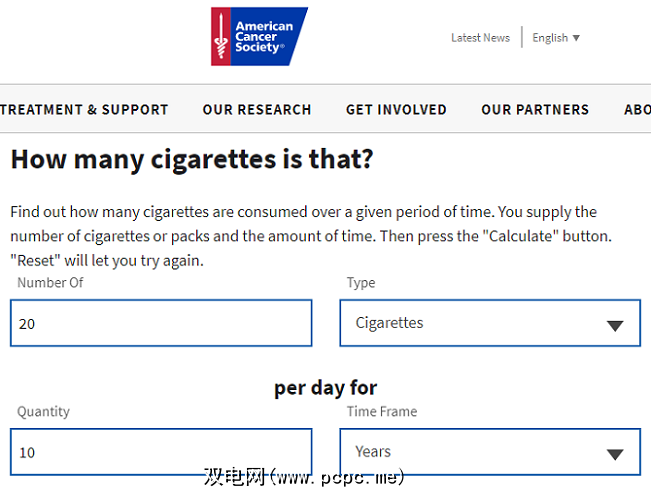Screen dimensions: 651x500
Task: Expand the English language selector
Action: point(556,38)
